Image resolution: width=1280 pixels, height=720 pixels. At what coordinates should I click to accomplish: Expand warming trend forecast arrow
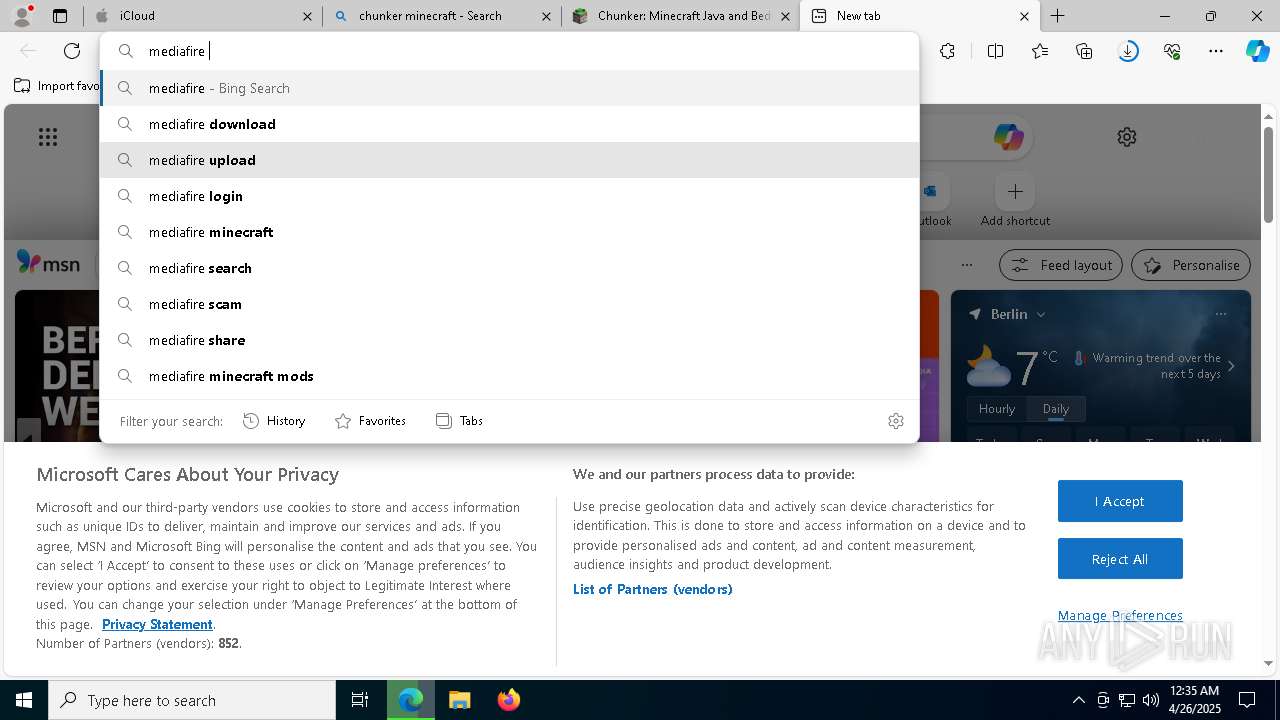1231,366
